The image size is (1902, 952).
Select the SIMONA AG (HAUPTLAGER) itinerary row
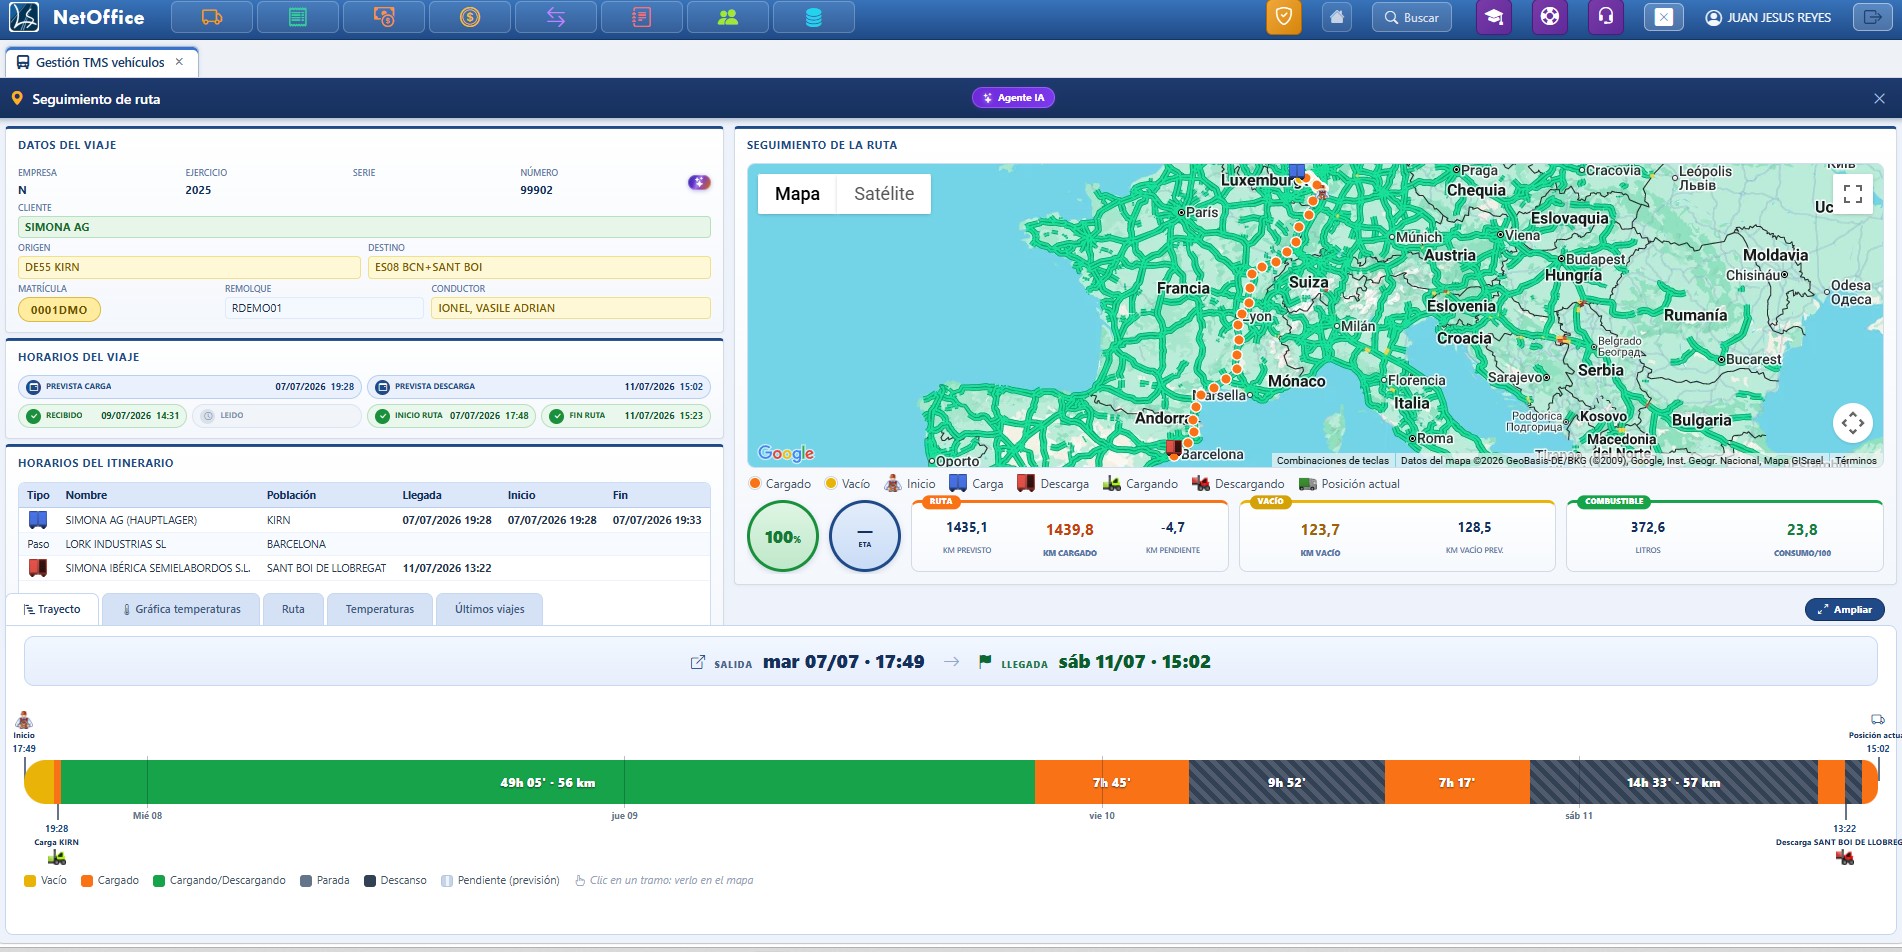364,520
